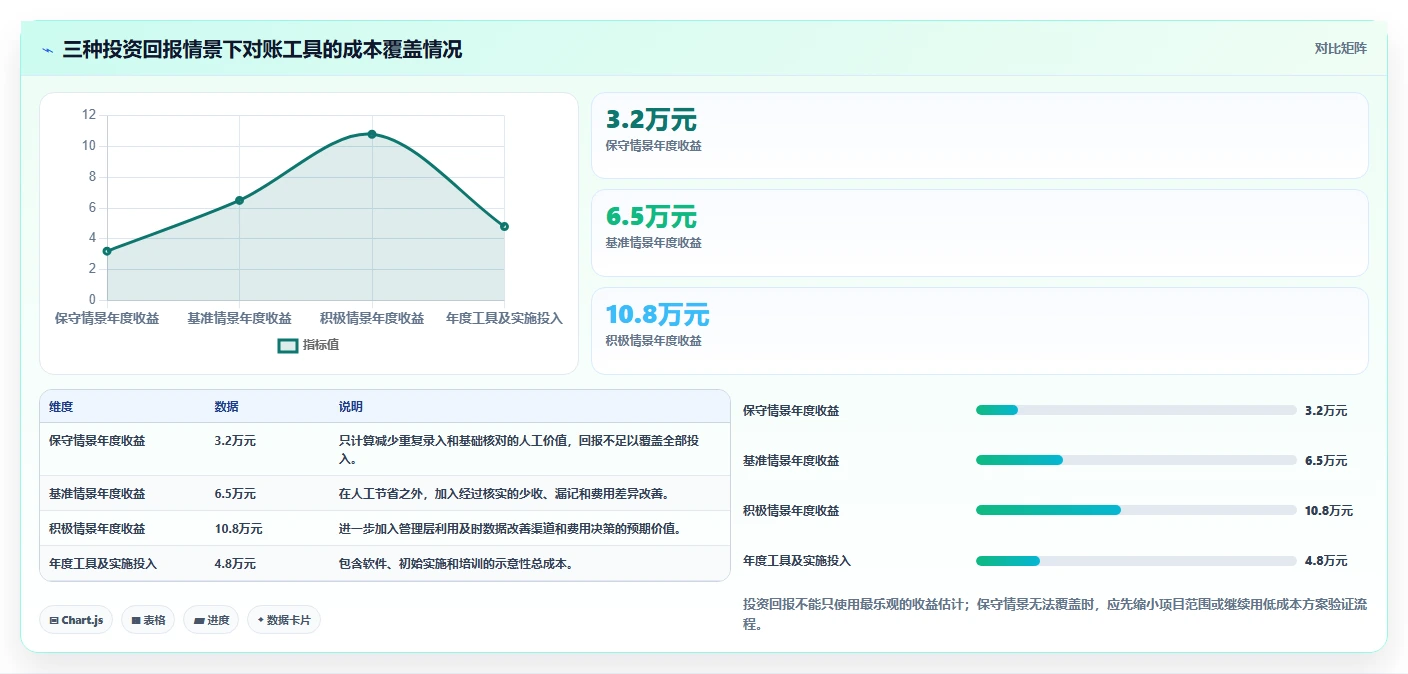The image size is (1408, 674).
Task: Click the title 三种投资回报情景下对账工具的成本覆盖情况
Action: [x=262, y=49]
